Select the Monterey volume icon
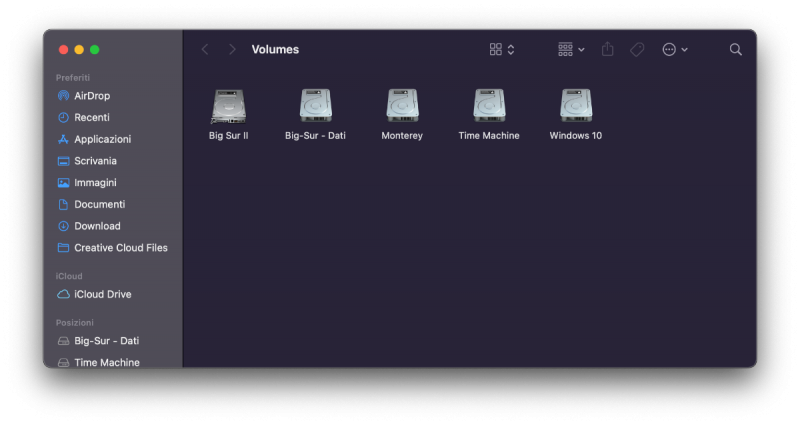The width and height of the screenshot is (800, 425). click(402, 106)
